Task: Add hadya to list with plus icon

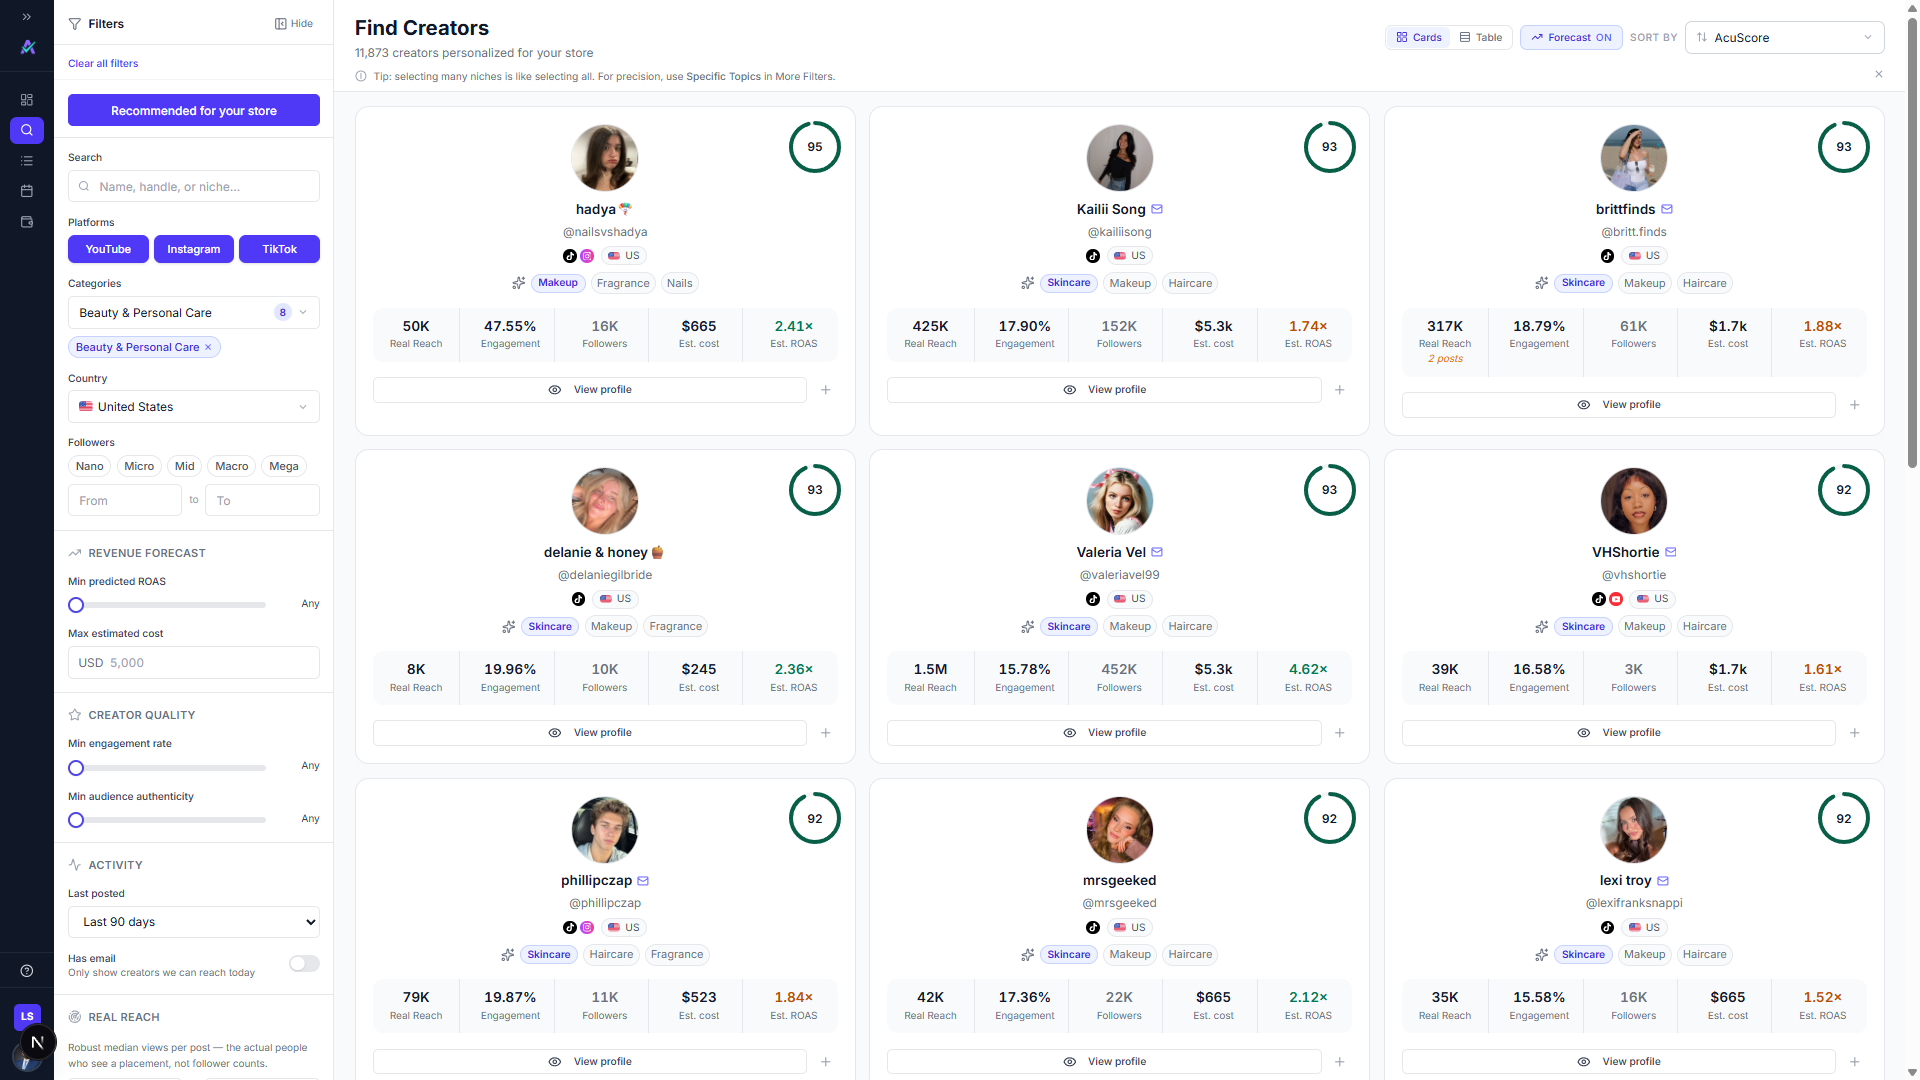Action: click(x=826, y=390)
